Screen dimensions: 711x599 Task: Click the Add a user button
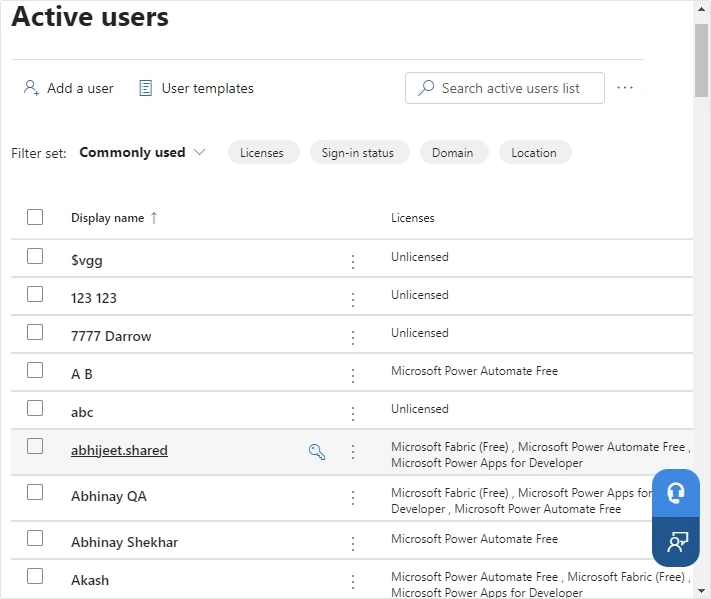coord(68,88)
